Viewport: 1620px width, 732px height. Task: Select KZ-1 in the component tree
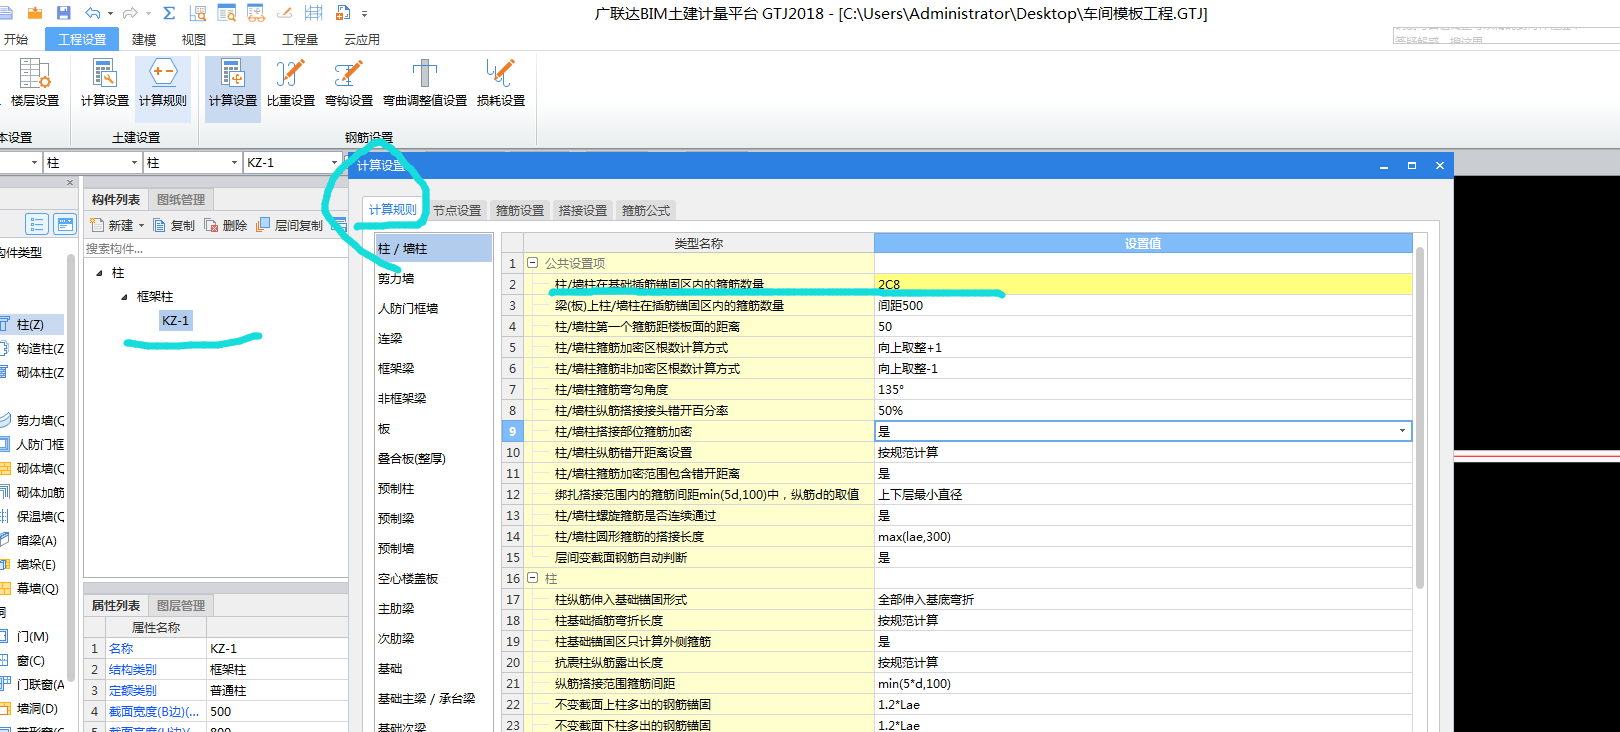[x=175, y=320]
